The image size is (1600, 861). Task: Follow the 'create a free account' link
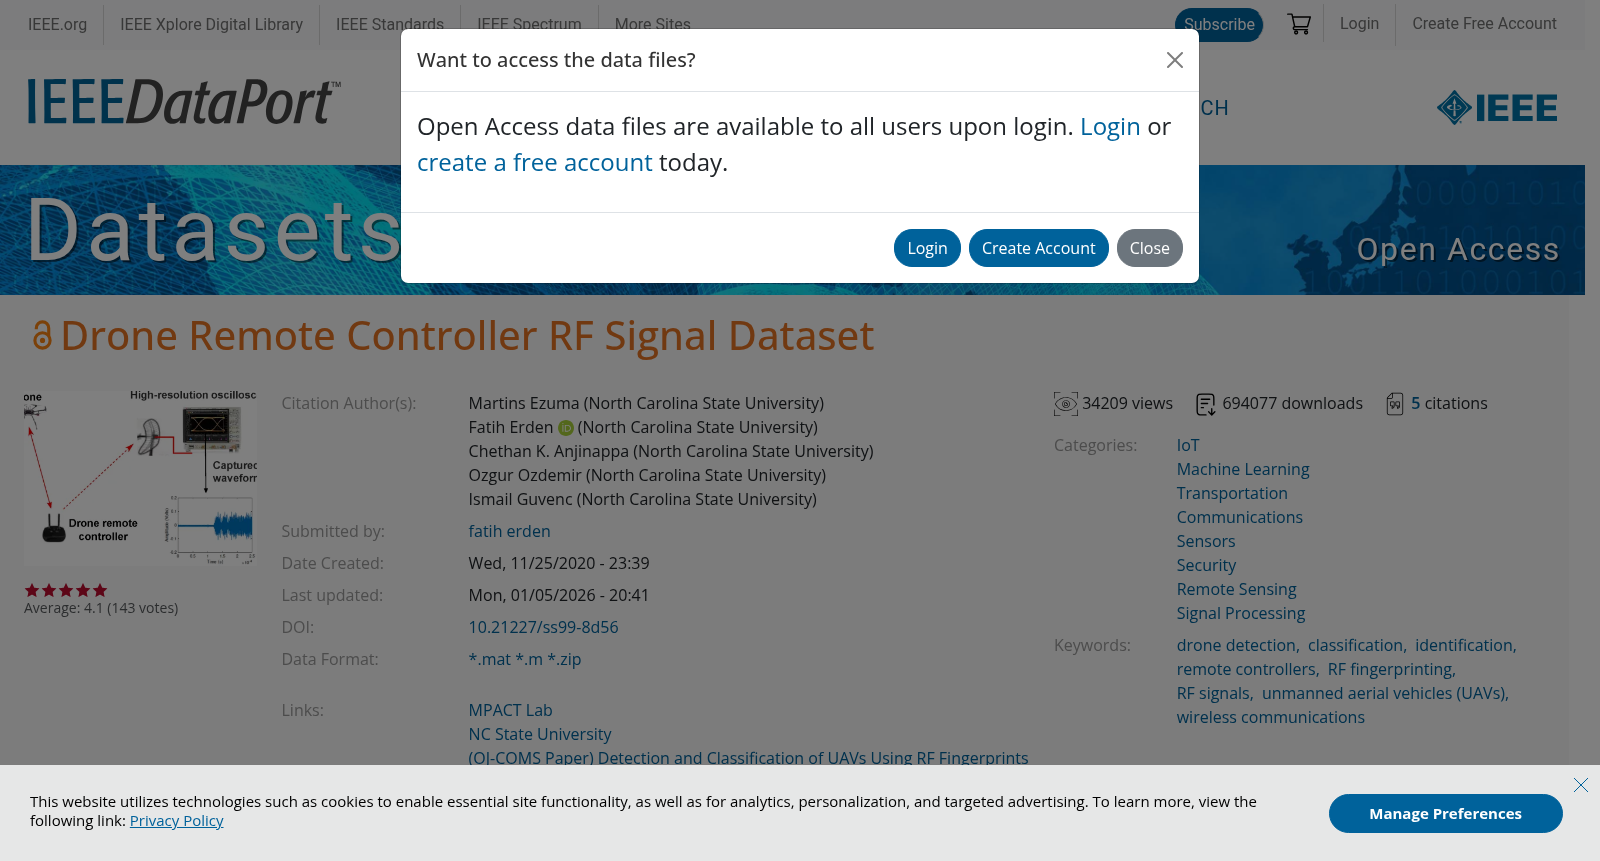pyautogui.click(x=534, y=163)
